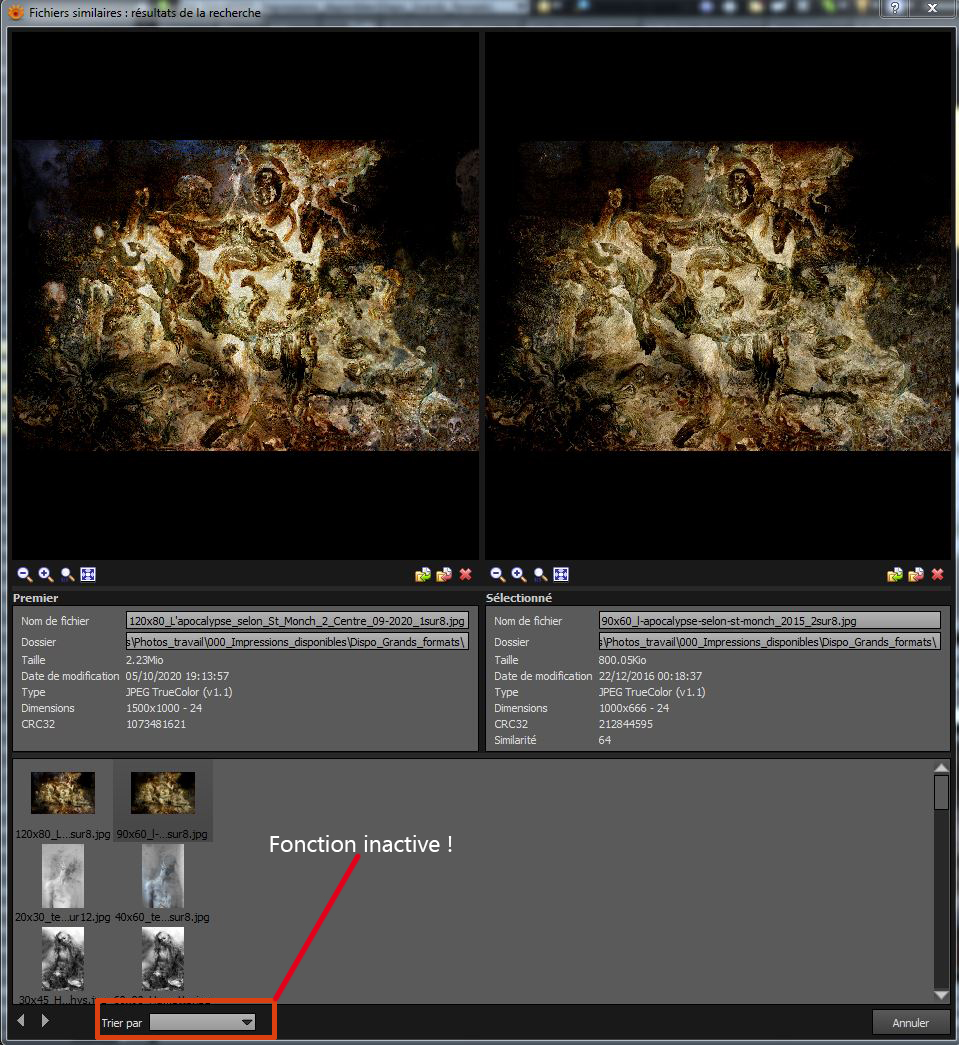Select the 20x30_te...ur12.jpg thumbnail
The image size is (959, 1045).
(63, 876)
